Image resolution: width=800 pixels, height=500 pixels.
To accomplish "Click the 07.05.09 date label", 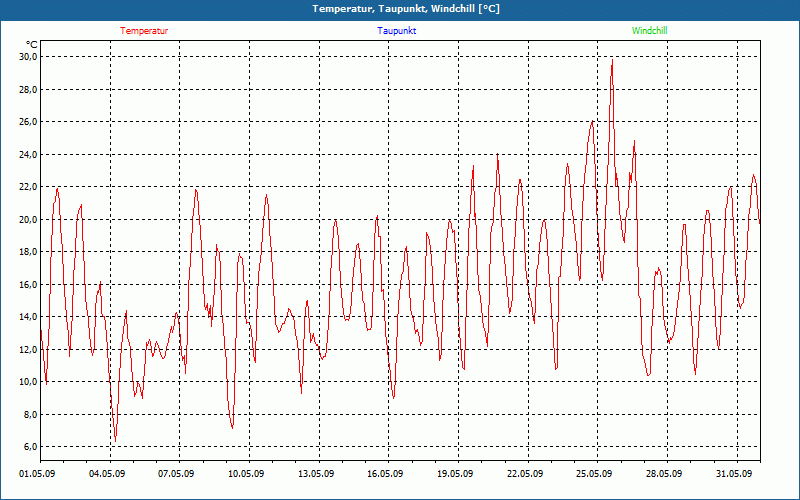I will (176, 474).
